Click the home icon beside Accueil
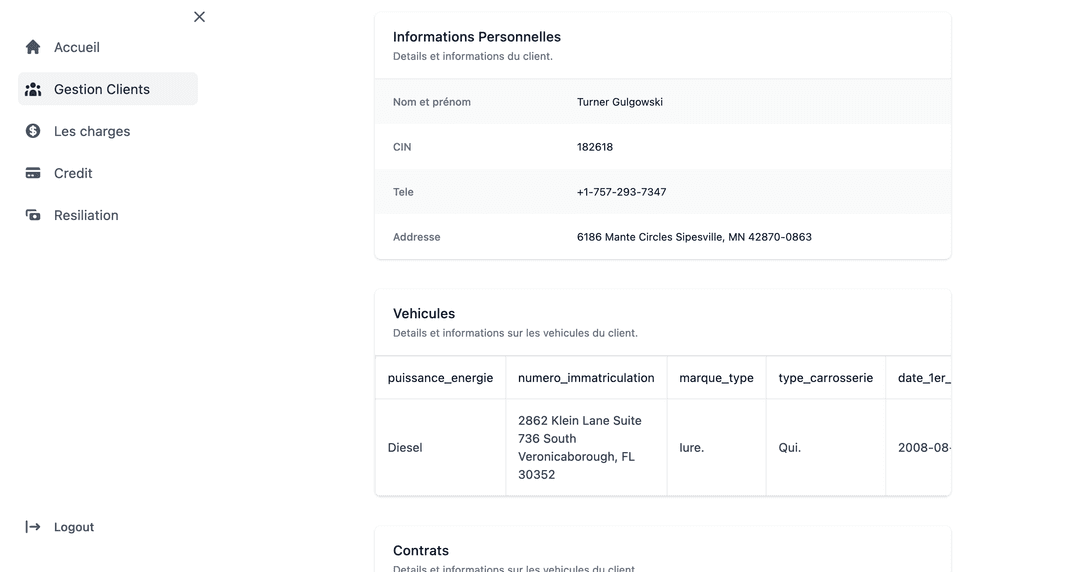This screenshot has height=572, width=1080. click(x=33, y=47)
